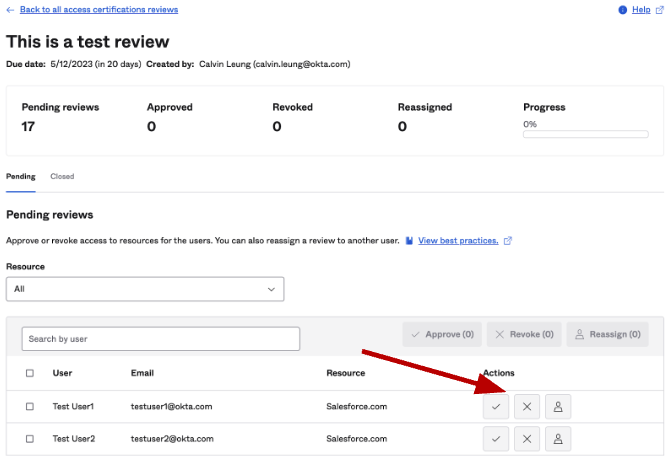Click the blue Help circle icon
Image resolution: width=669 pixels, height=459 pixels.
[x=622, y=10]
